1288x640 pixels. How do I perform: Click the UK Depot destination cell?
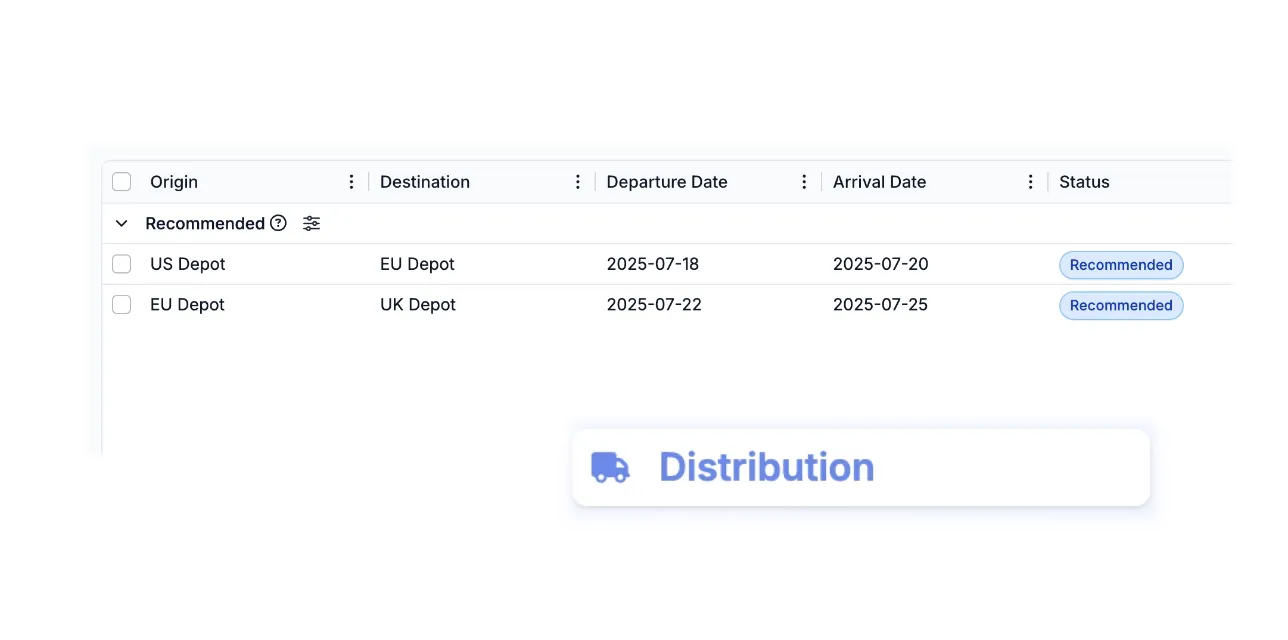point(417,305)
